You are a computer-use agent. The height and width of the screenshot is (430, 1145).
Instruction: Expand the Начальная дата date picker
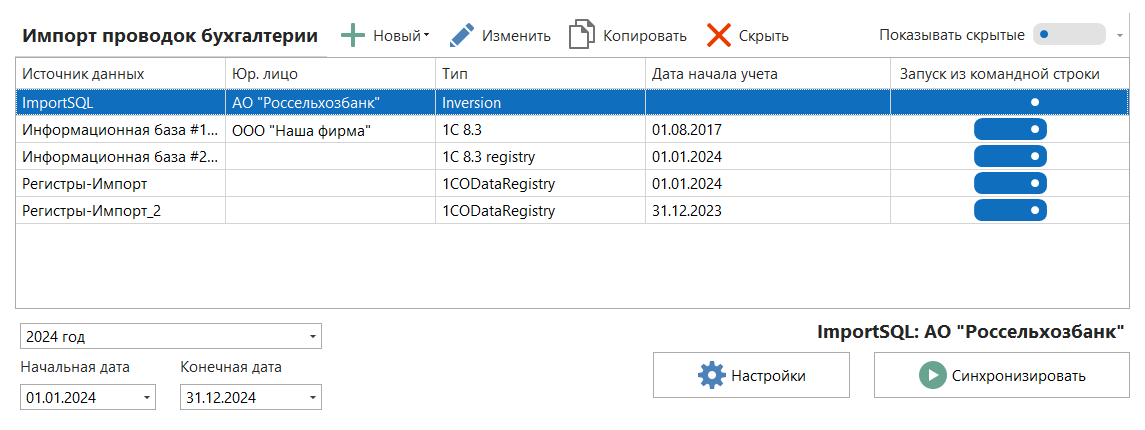click(148, 398)
